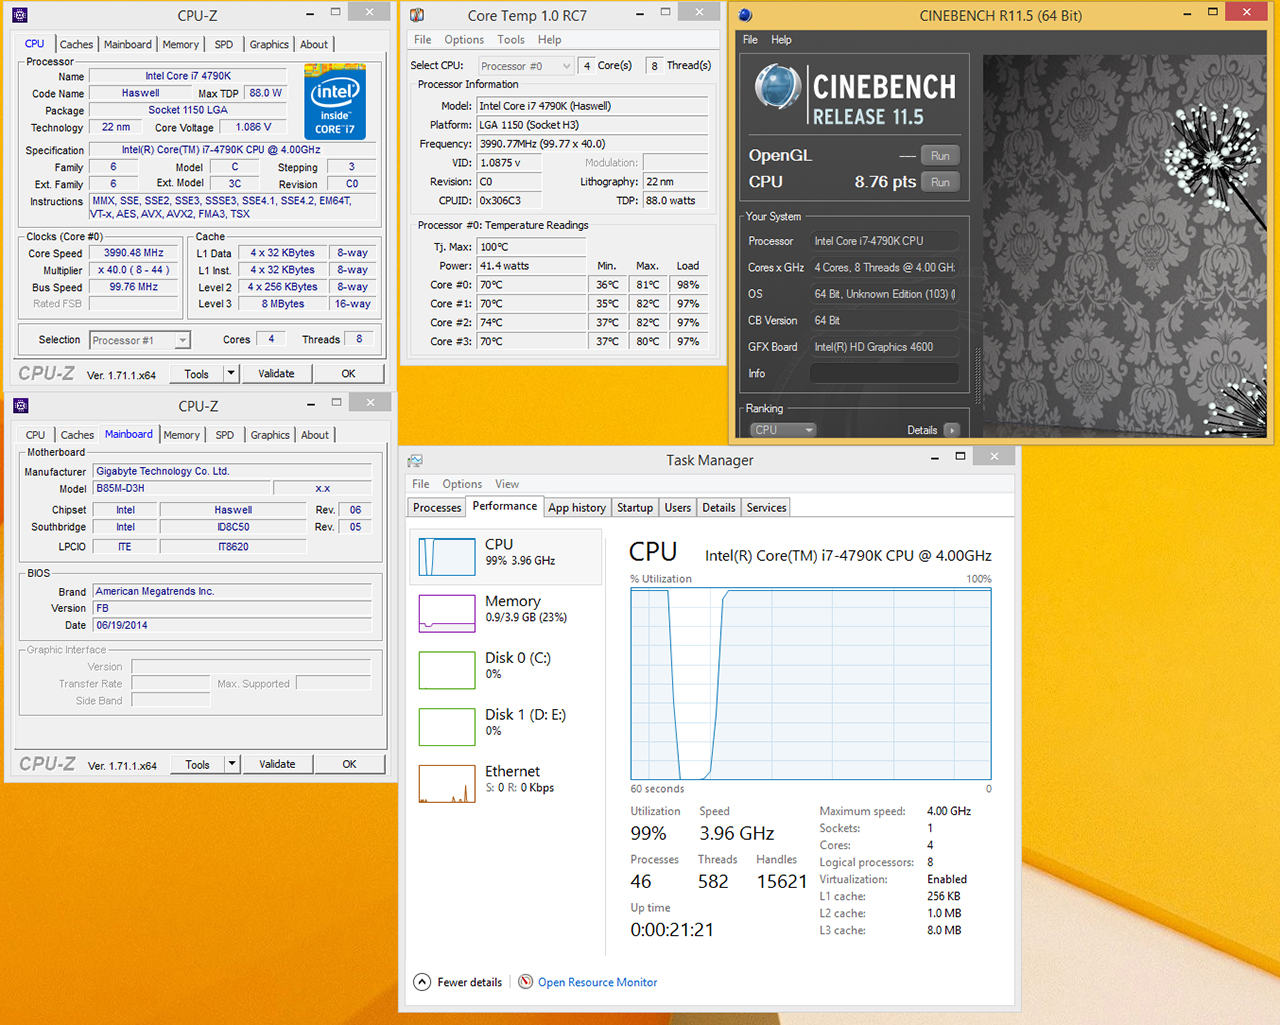Open the Tools menu in Core Temp

(511, 40)
